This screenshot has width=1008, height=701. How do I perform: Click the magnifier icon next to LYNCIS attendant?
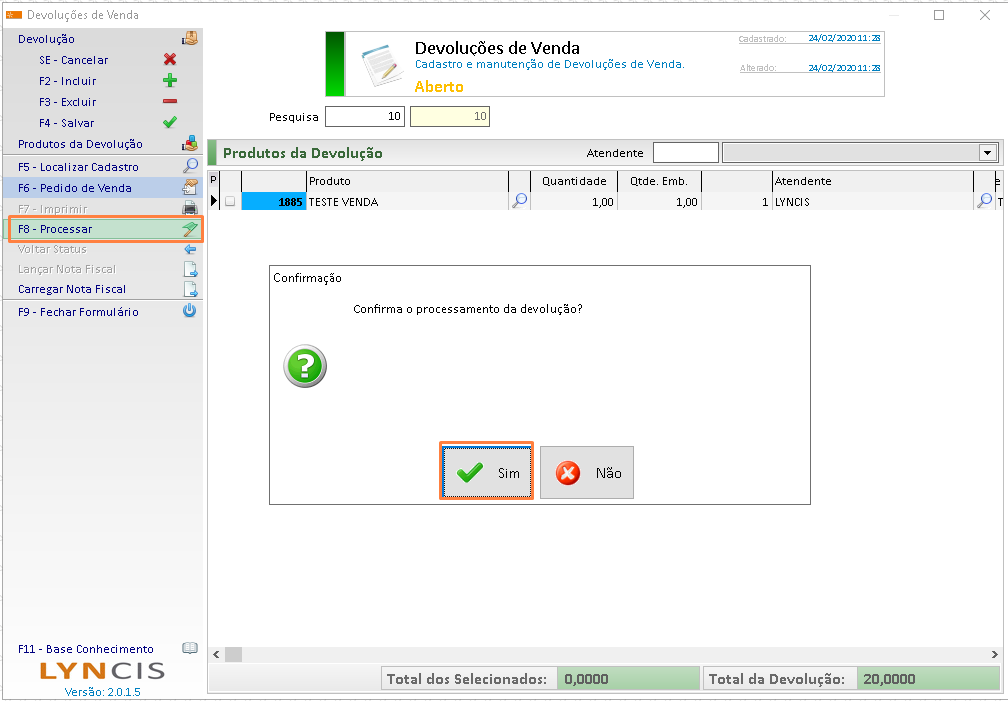[984, 201]
